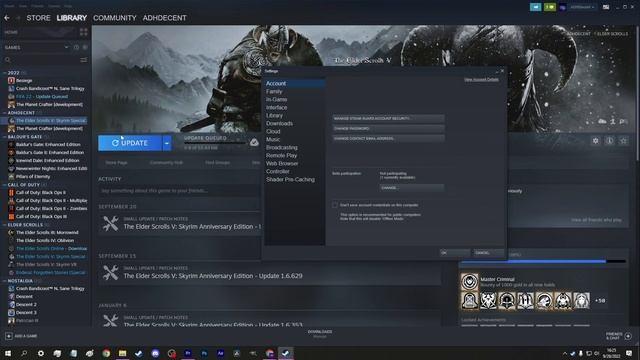Screen dimensions: 640x360
Task: Click the library search magnifier icon
Action: click(x=8, y=60)
